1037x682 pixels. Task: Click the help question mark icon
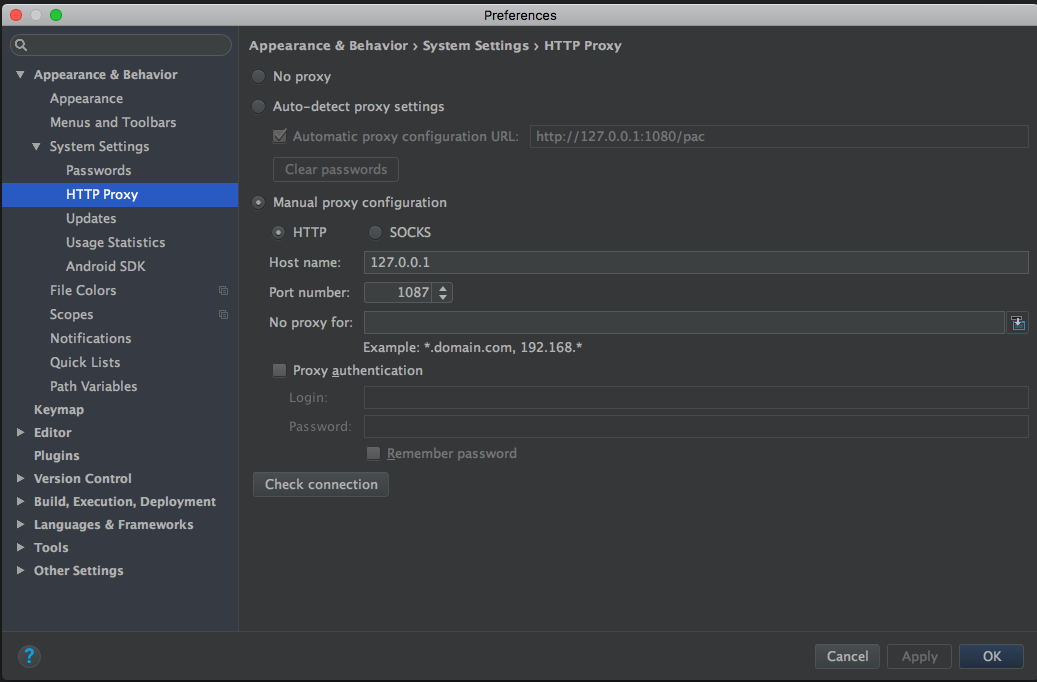pos(29,656)
